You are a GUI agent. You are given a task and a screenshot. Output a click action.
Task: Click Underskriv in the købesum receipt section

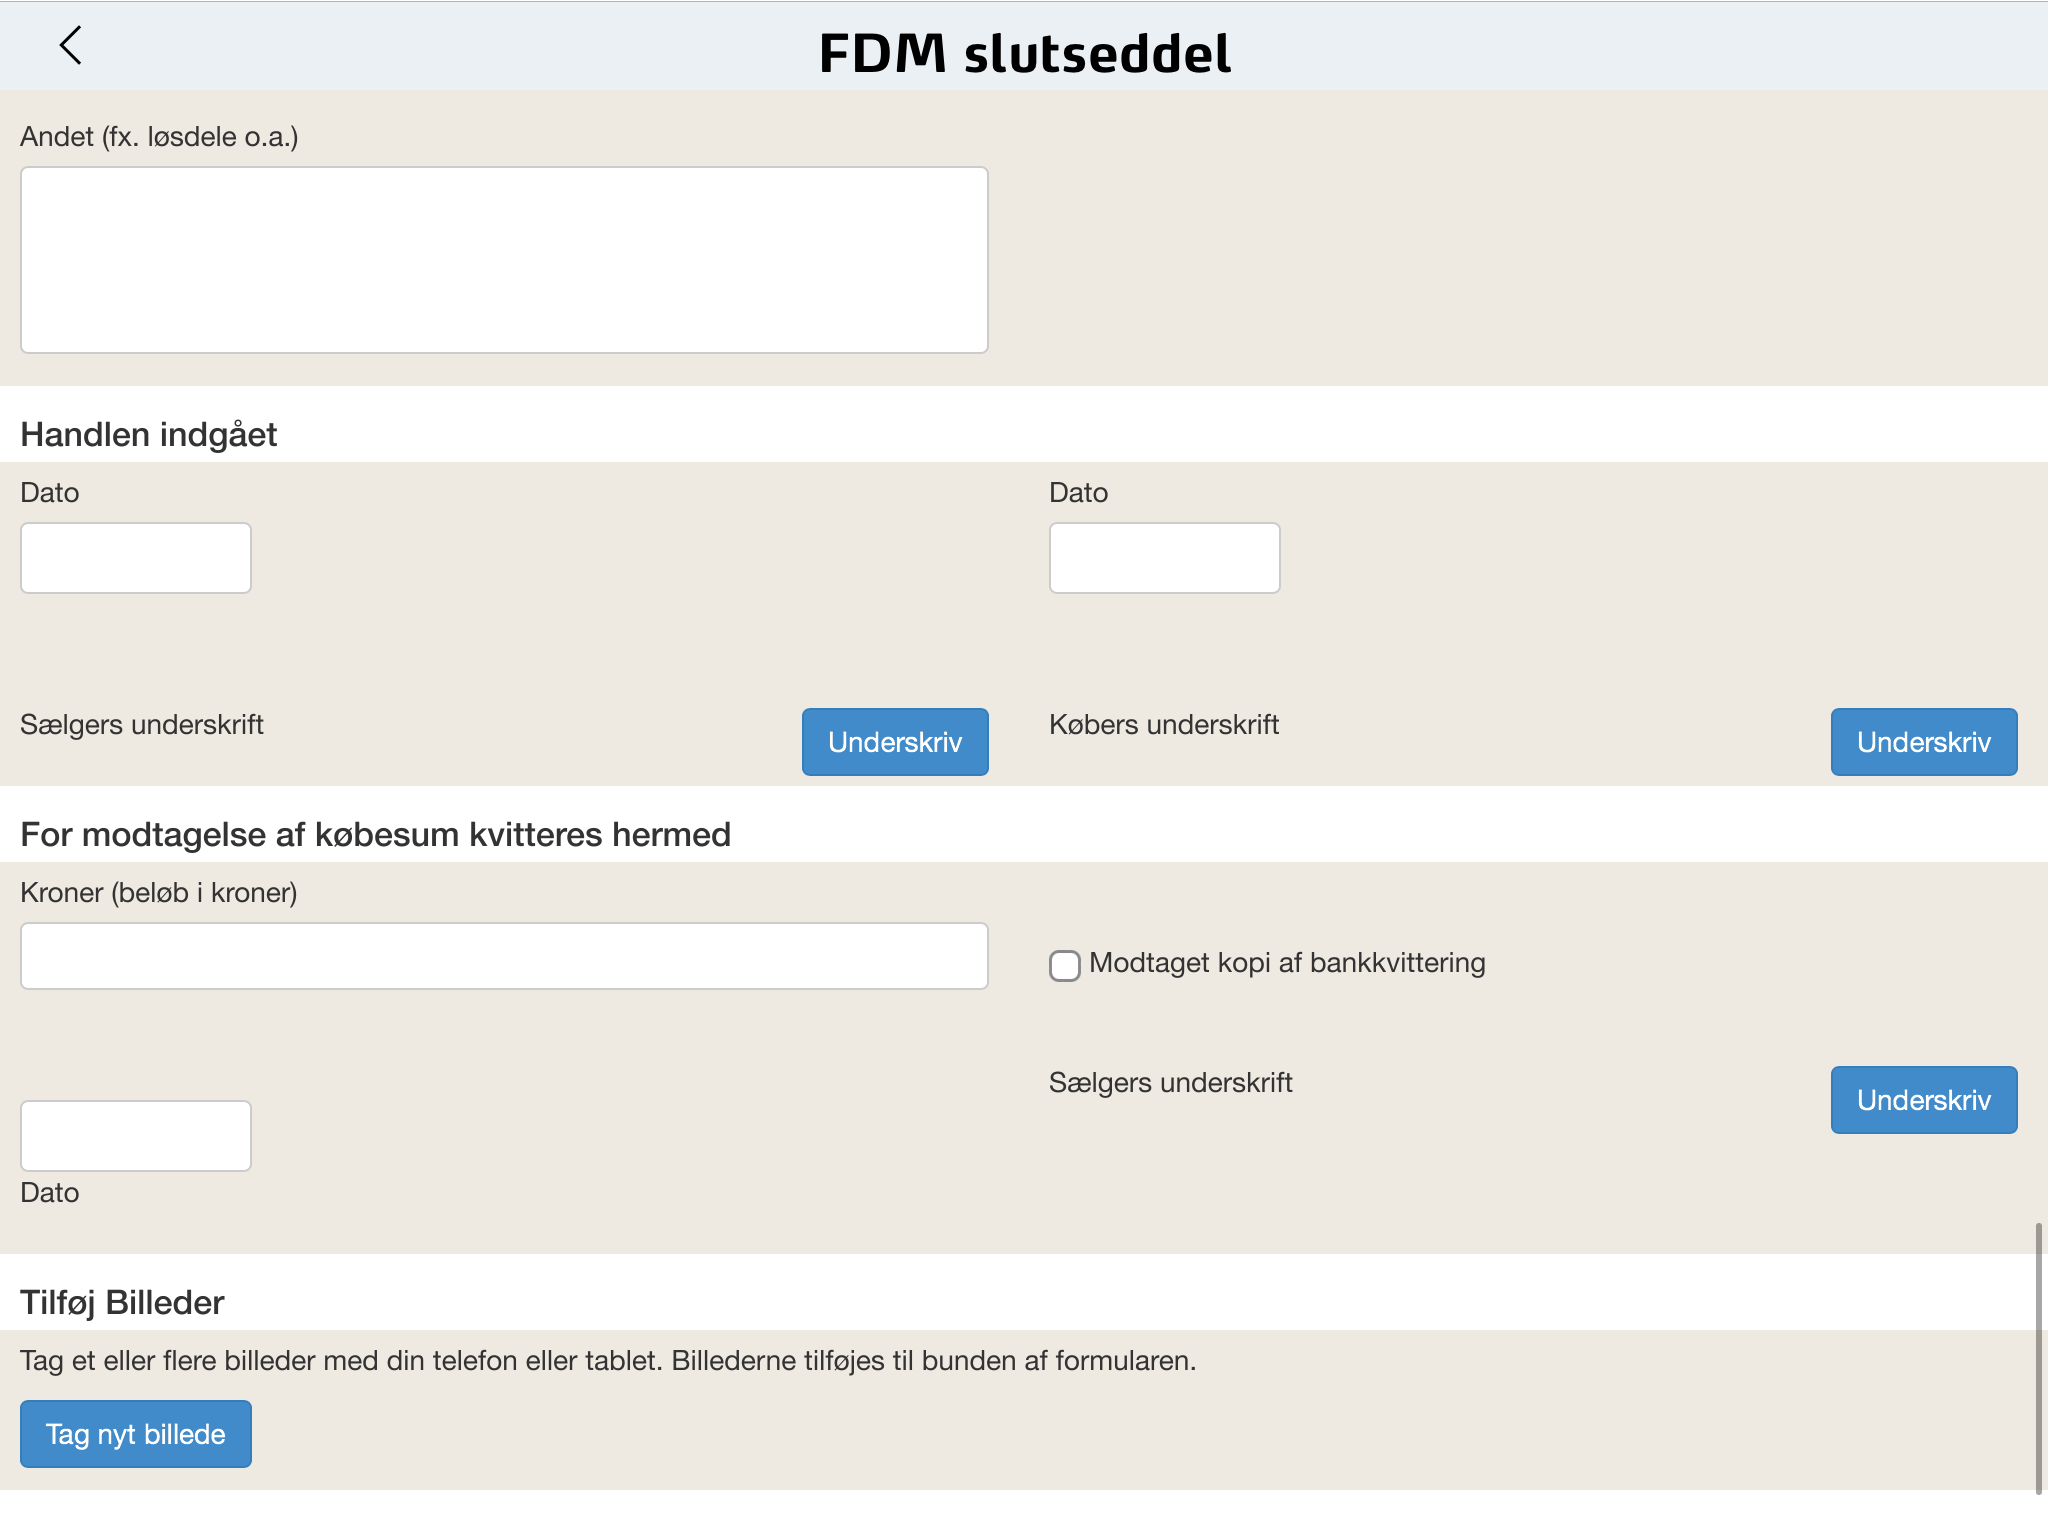pyautogui.click(x=1924, y=1100)
